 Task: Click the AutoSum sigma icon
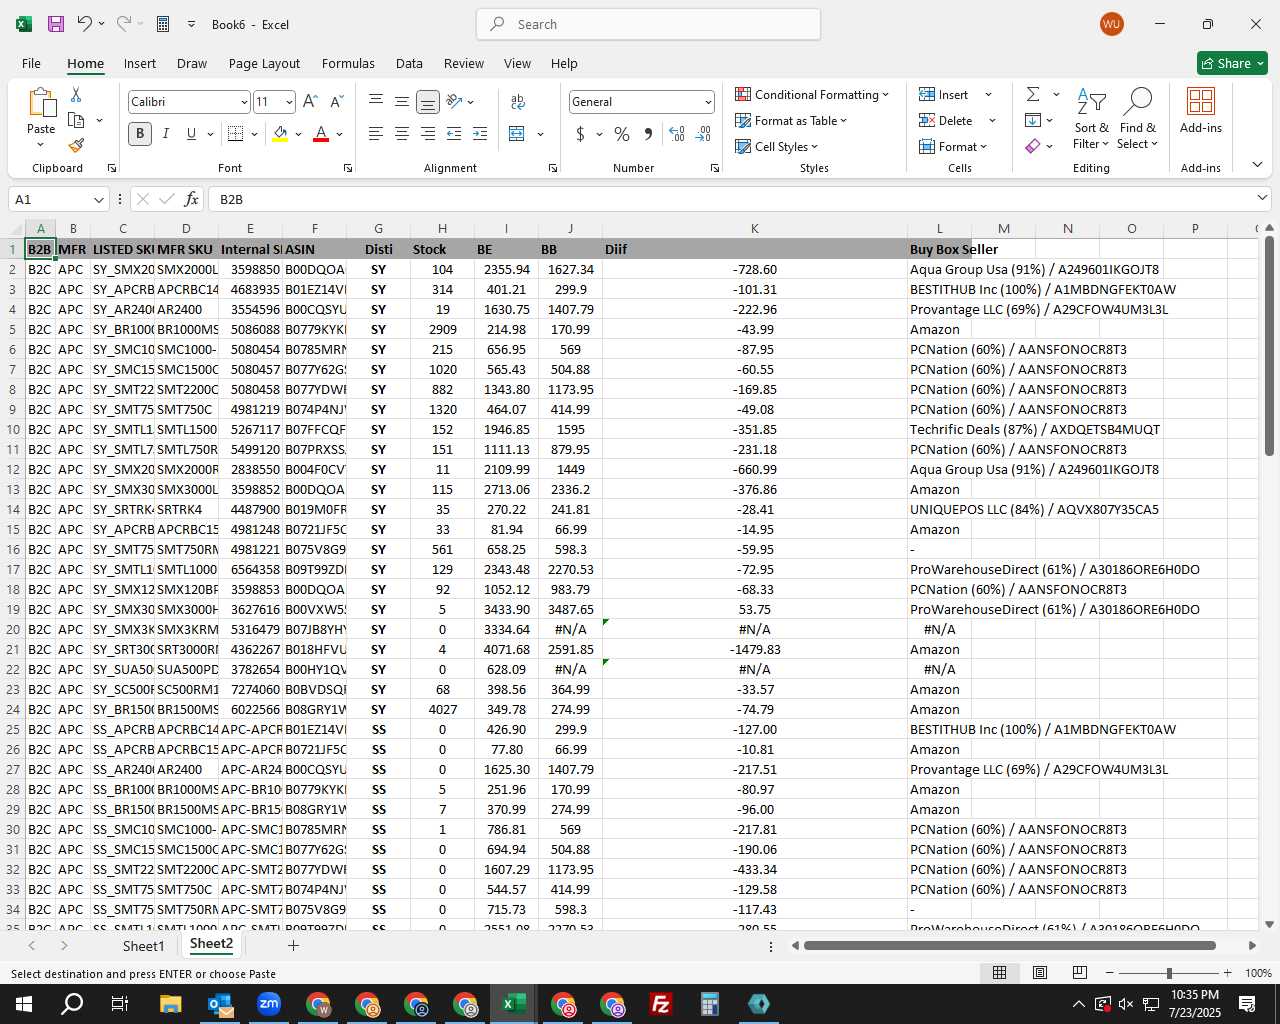pyautogui.click(x=1033, y=94)
